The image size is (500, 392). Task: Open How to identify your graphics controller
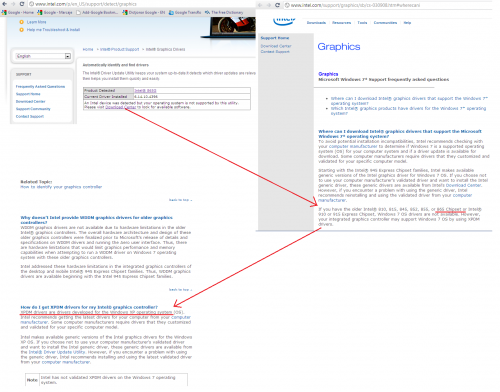pyautogui.click(x=61, y=187)
